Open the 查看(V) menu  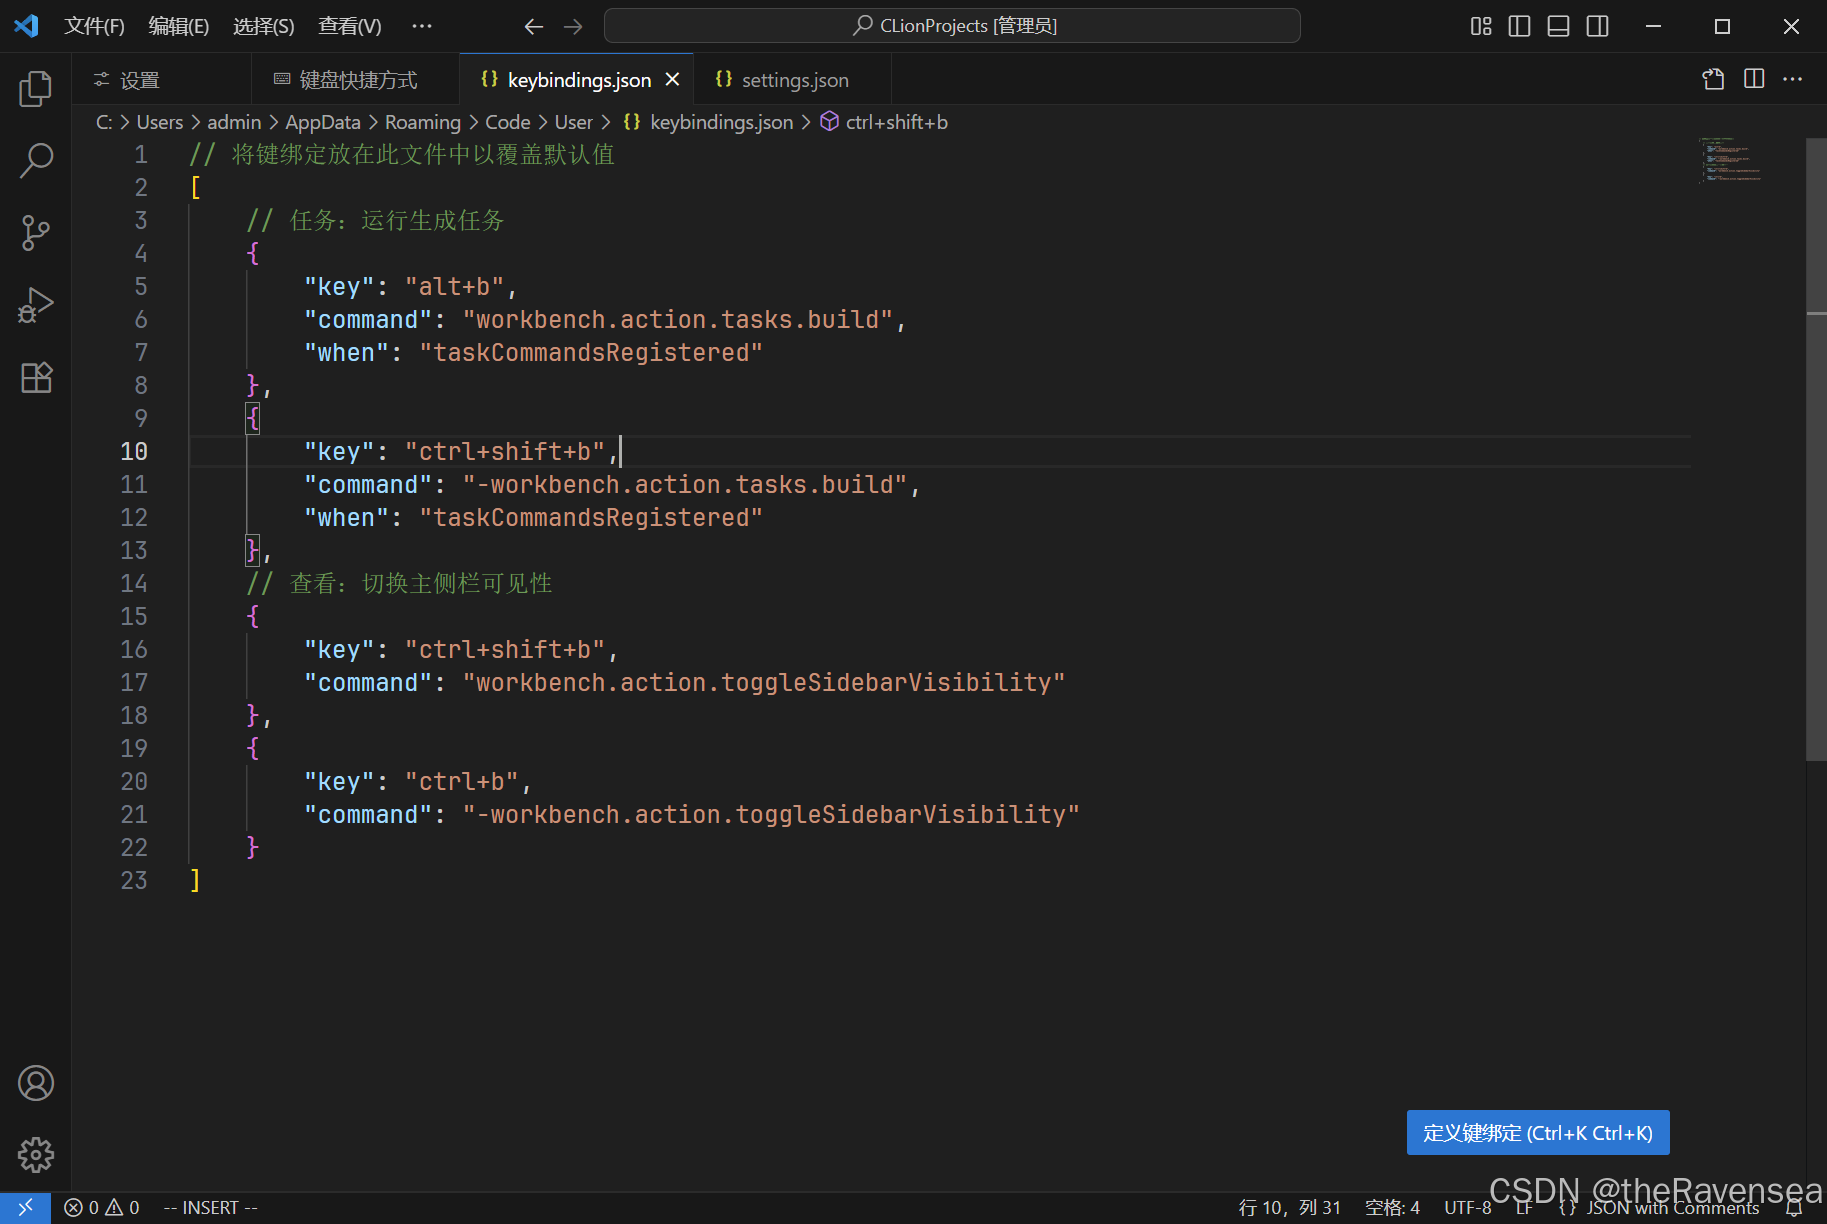[350, 26]
